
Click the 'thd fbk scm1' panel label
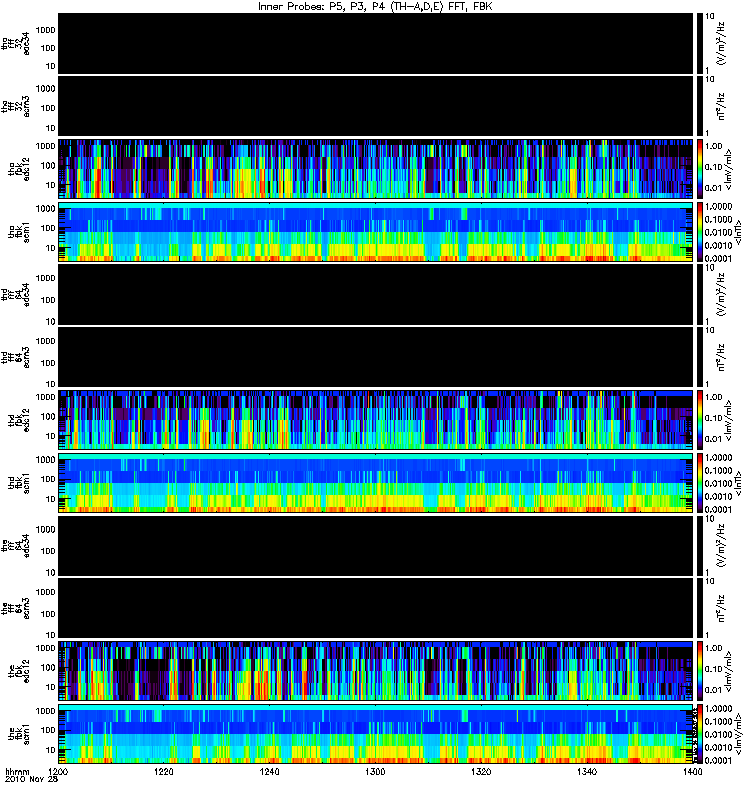coord(19,483)
